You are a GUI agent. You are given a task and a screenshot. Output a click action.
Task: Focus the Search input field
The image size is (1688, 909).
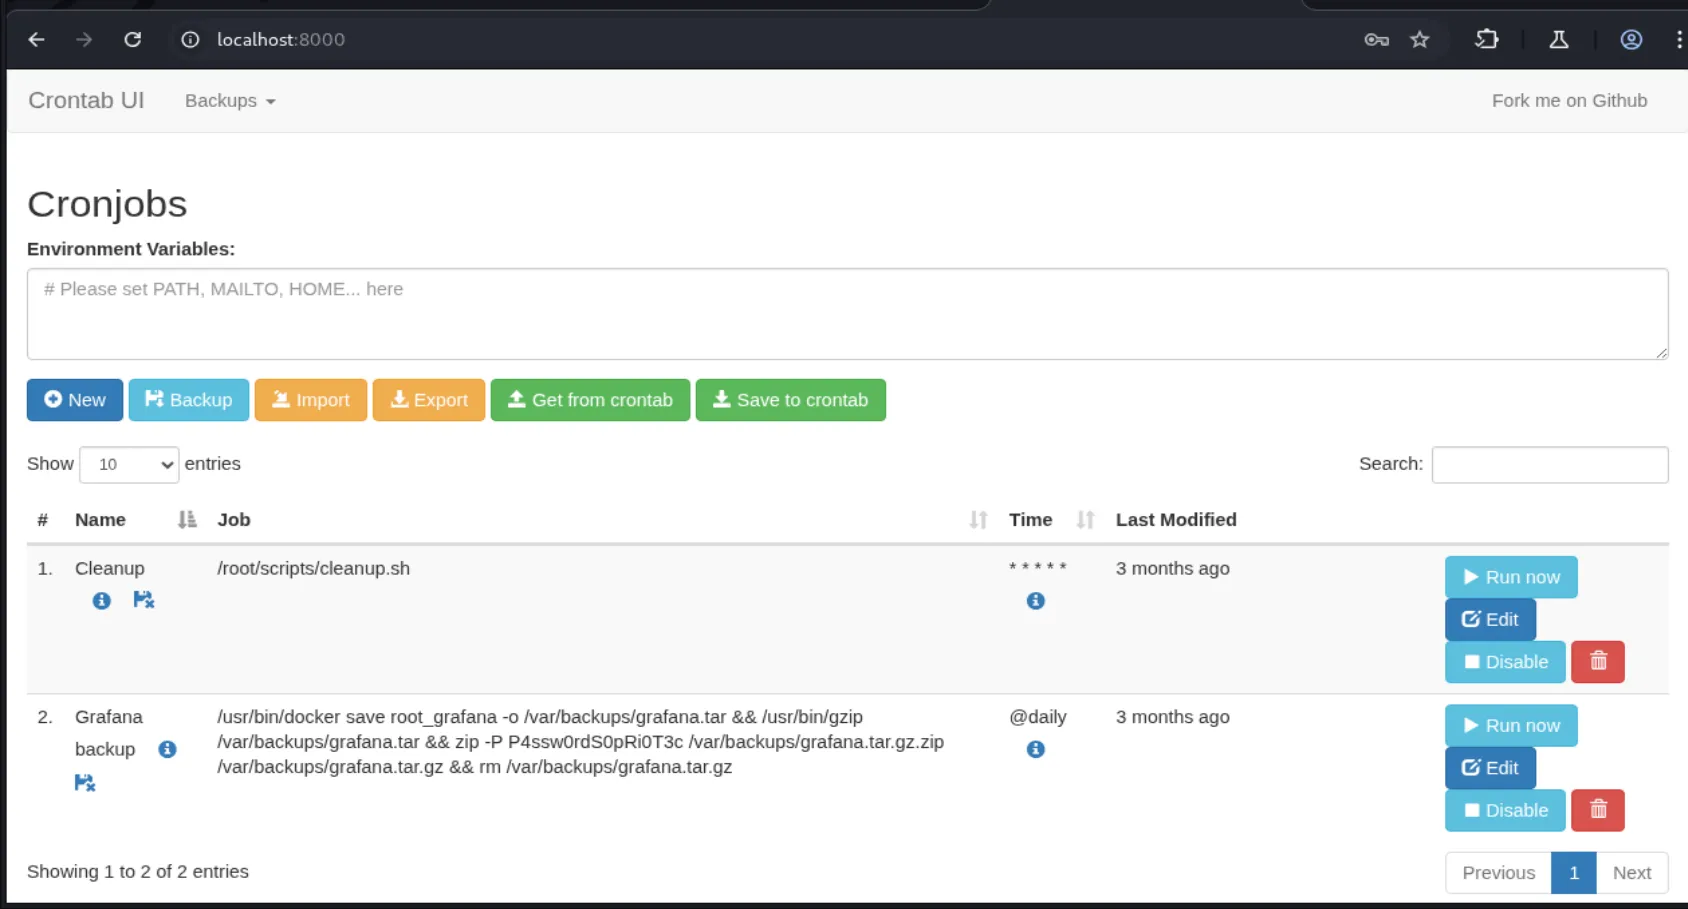[1549, 465]
